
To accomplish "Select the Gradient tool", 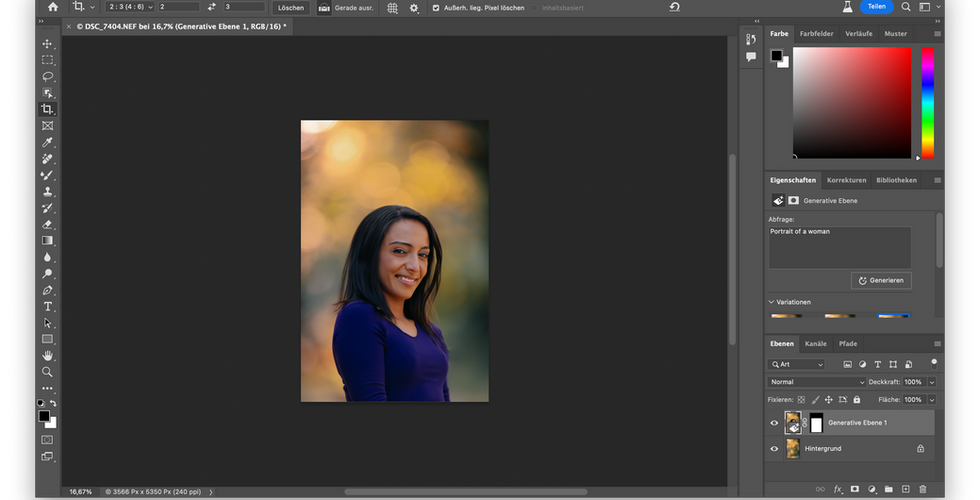I will (47, 241).
